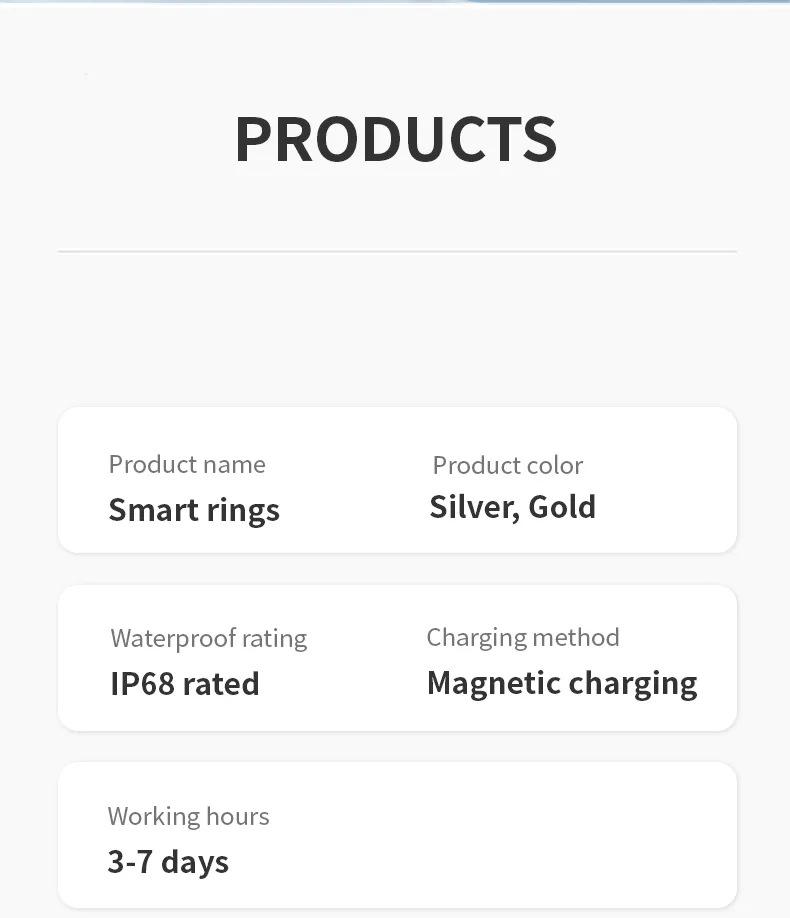Select the Product name label
The width and height of the screenshot is (790, 918).
pyautogui.click(x=187, y=465)
